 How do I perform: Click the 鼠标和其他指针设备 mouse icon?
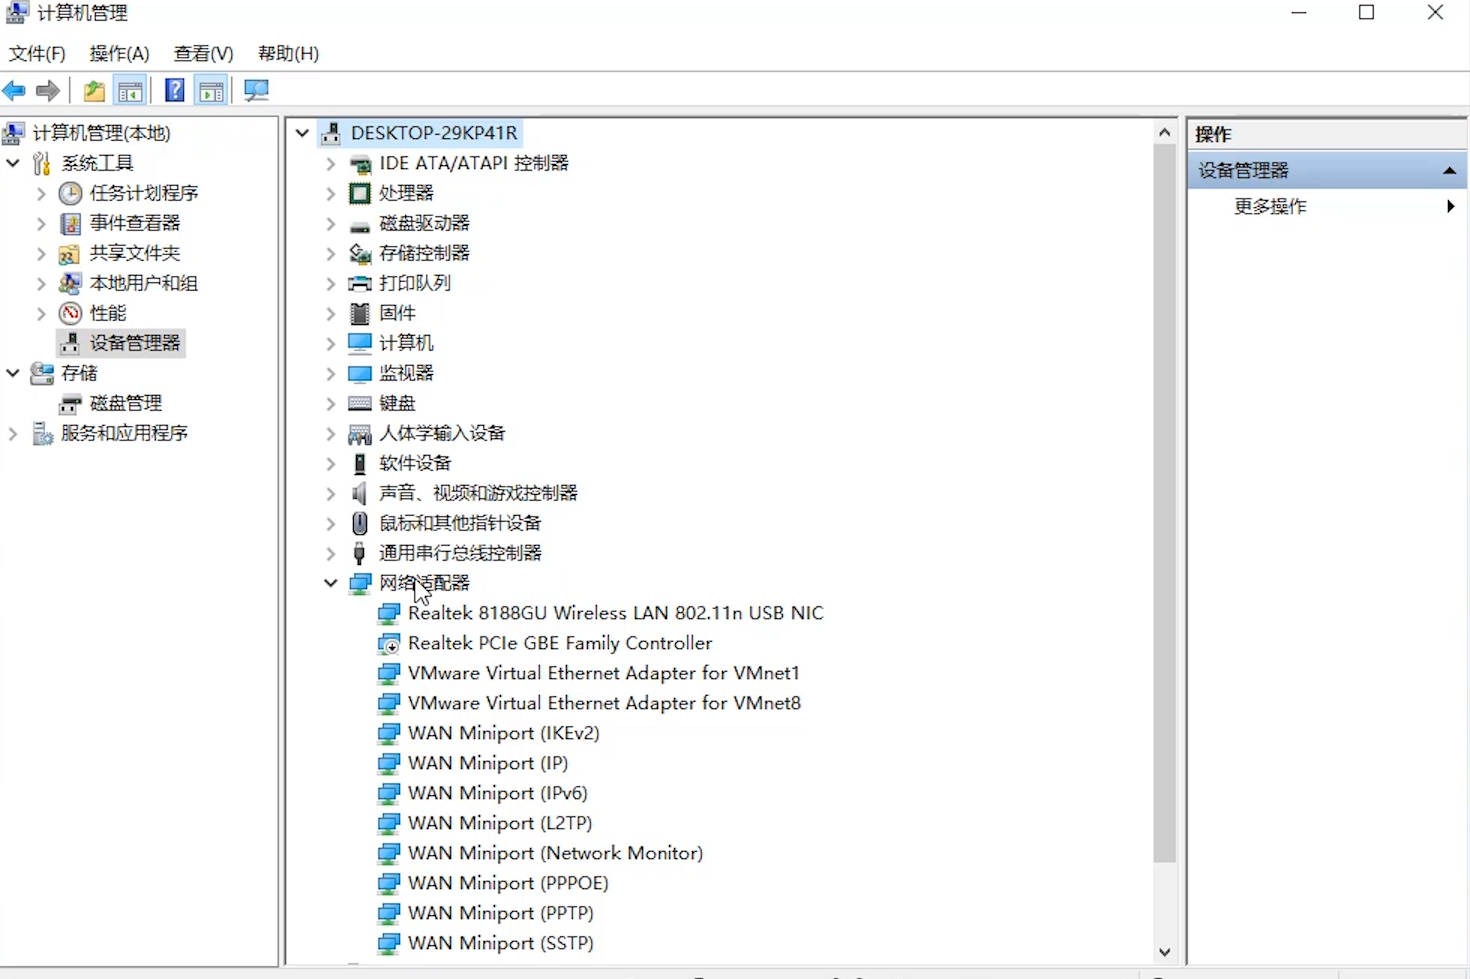coord(360,523)
